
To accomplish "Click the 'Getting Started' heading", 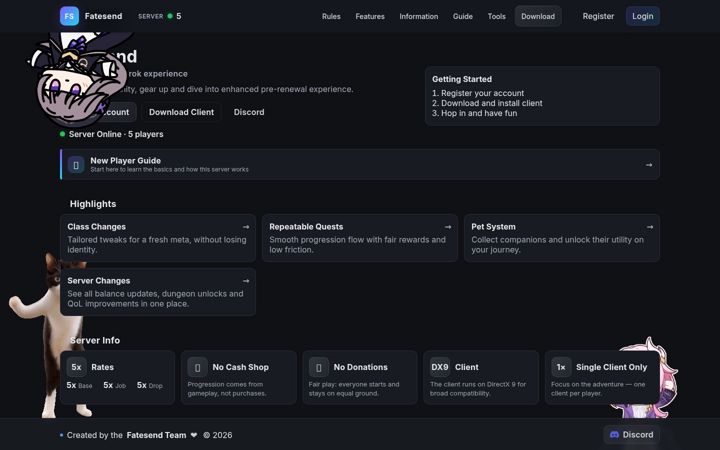I will click(462, 79).
